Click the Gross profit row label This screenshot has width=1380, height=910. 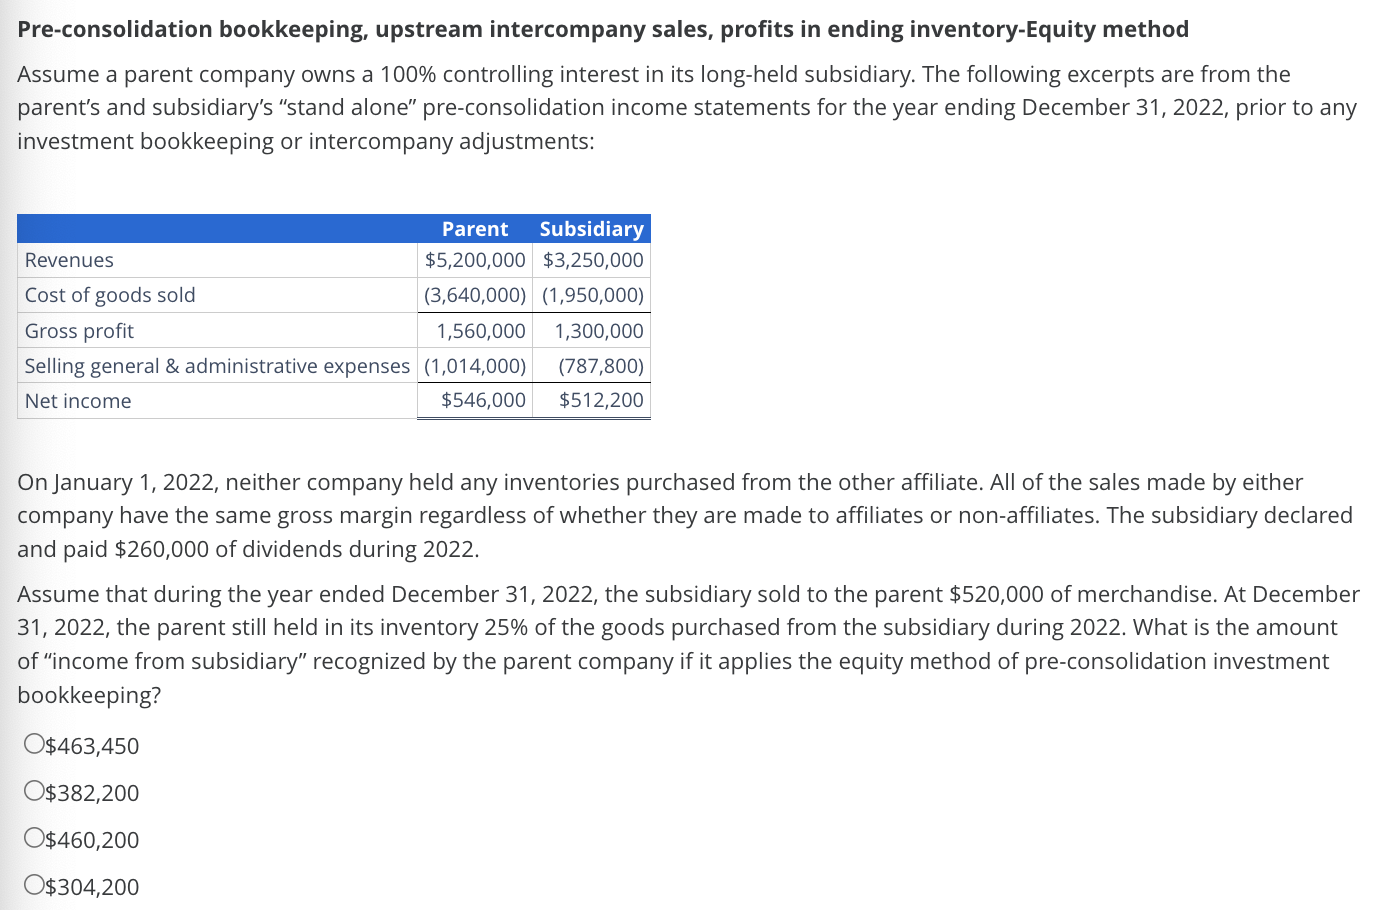pos(79,331)
